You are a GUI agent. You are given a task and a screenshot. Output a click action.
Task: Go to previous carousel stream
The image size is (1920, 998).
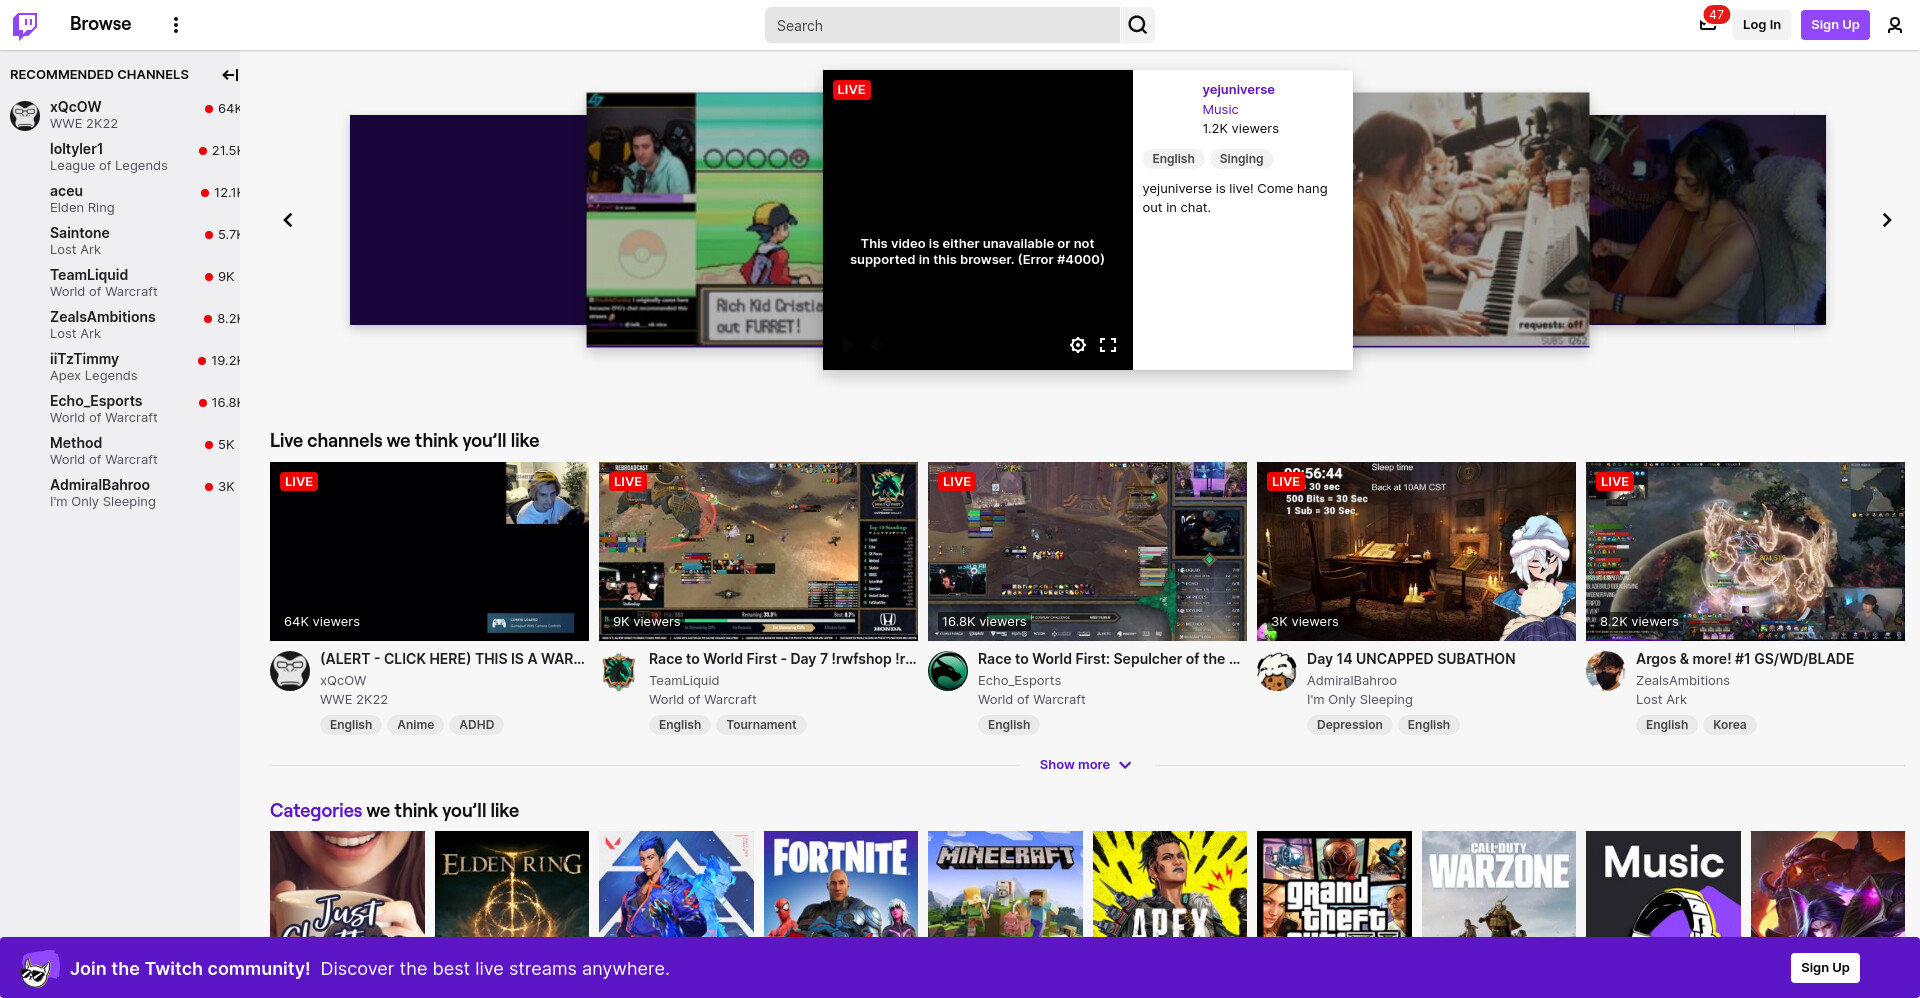pyautogui.click(x=288, y=220)
